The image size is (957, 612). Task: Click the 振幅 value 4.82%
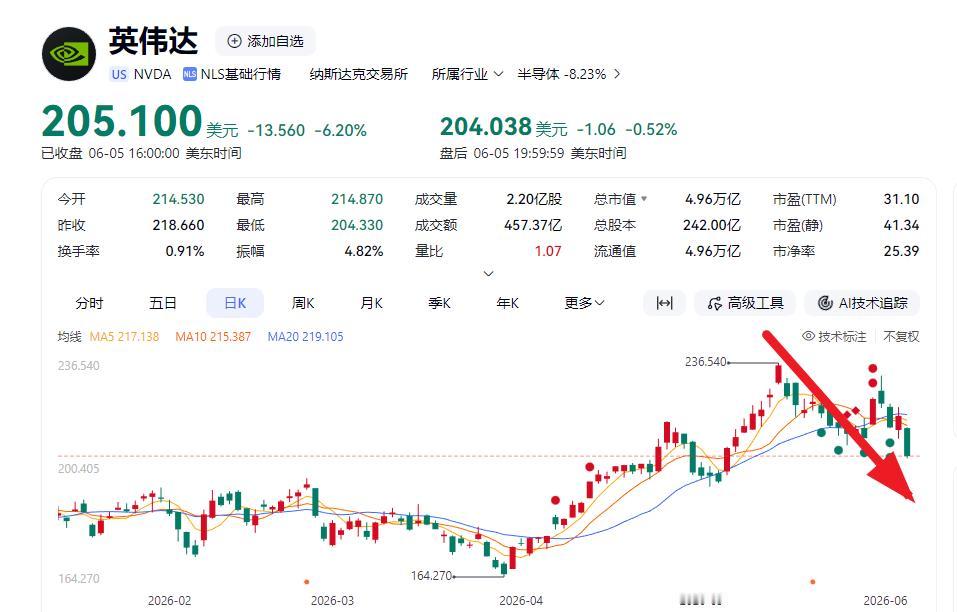tap(364, 251)
